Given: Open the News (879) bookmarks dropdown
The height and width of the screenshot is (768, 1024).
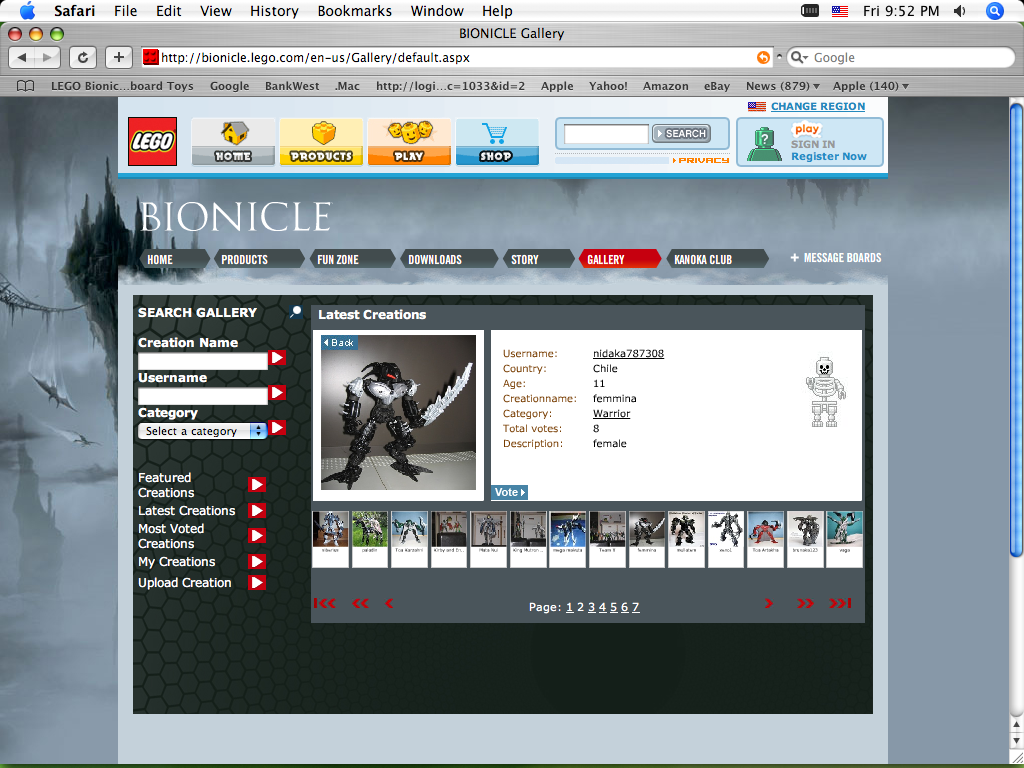Looking at the screenshot, I should point(782,86).
